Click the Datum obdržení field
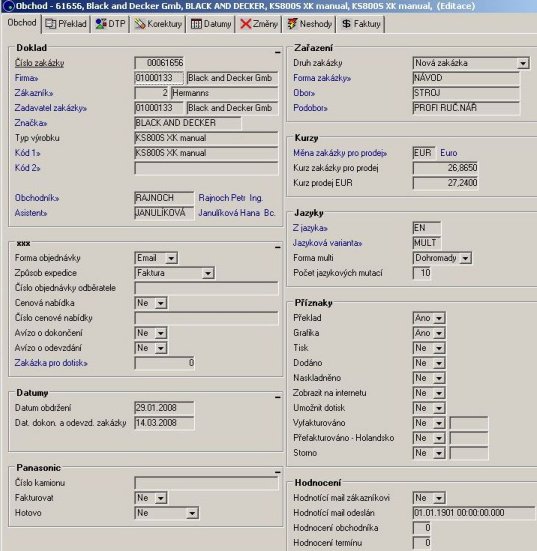 click(x=164, y=408)
